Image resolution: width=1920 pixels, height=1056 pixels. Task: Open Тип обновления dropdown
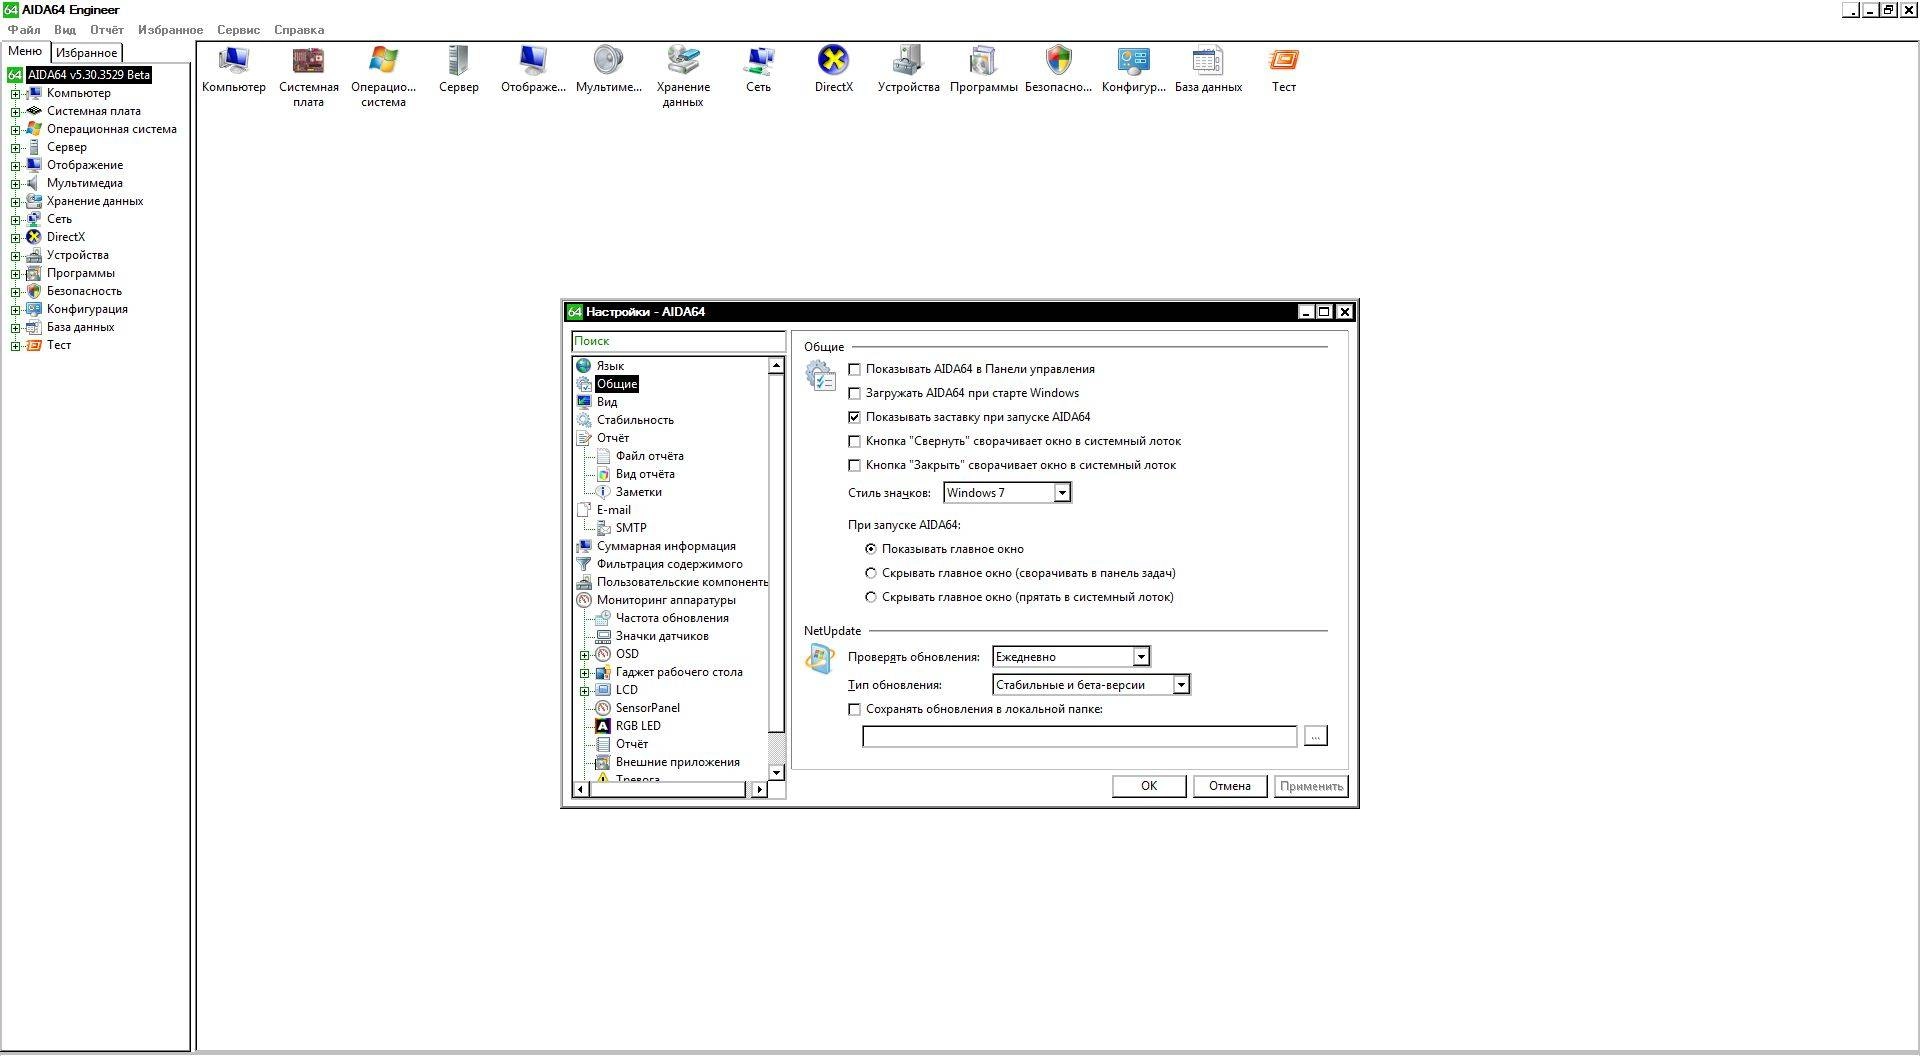click(1091, 684)
